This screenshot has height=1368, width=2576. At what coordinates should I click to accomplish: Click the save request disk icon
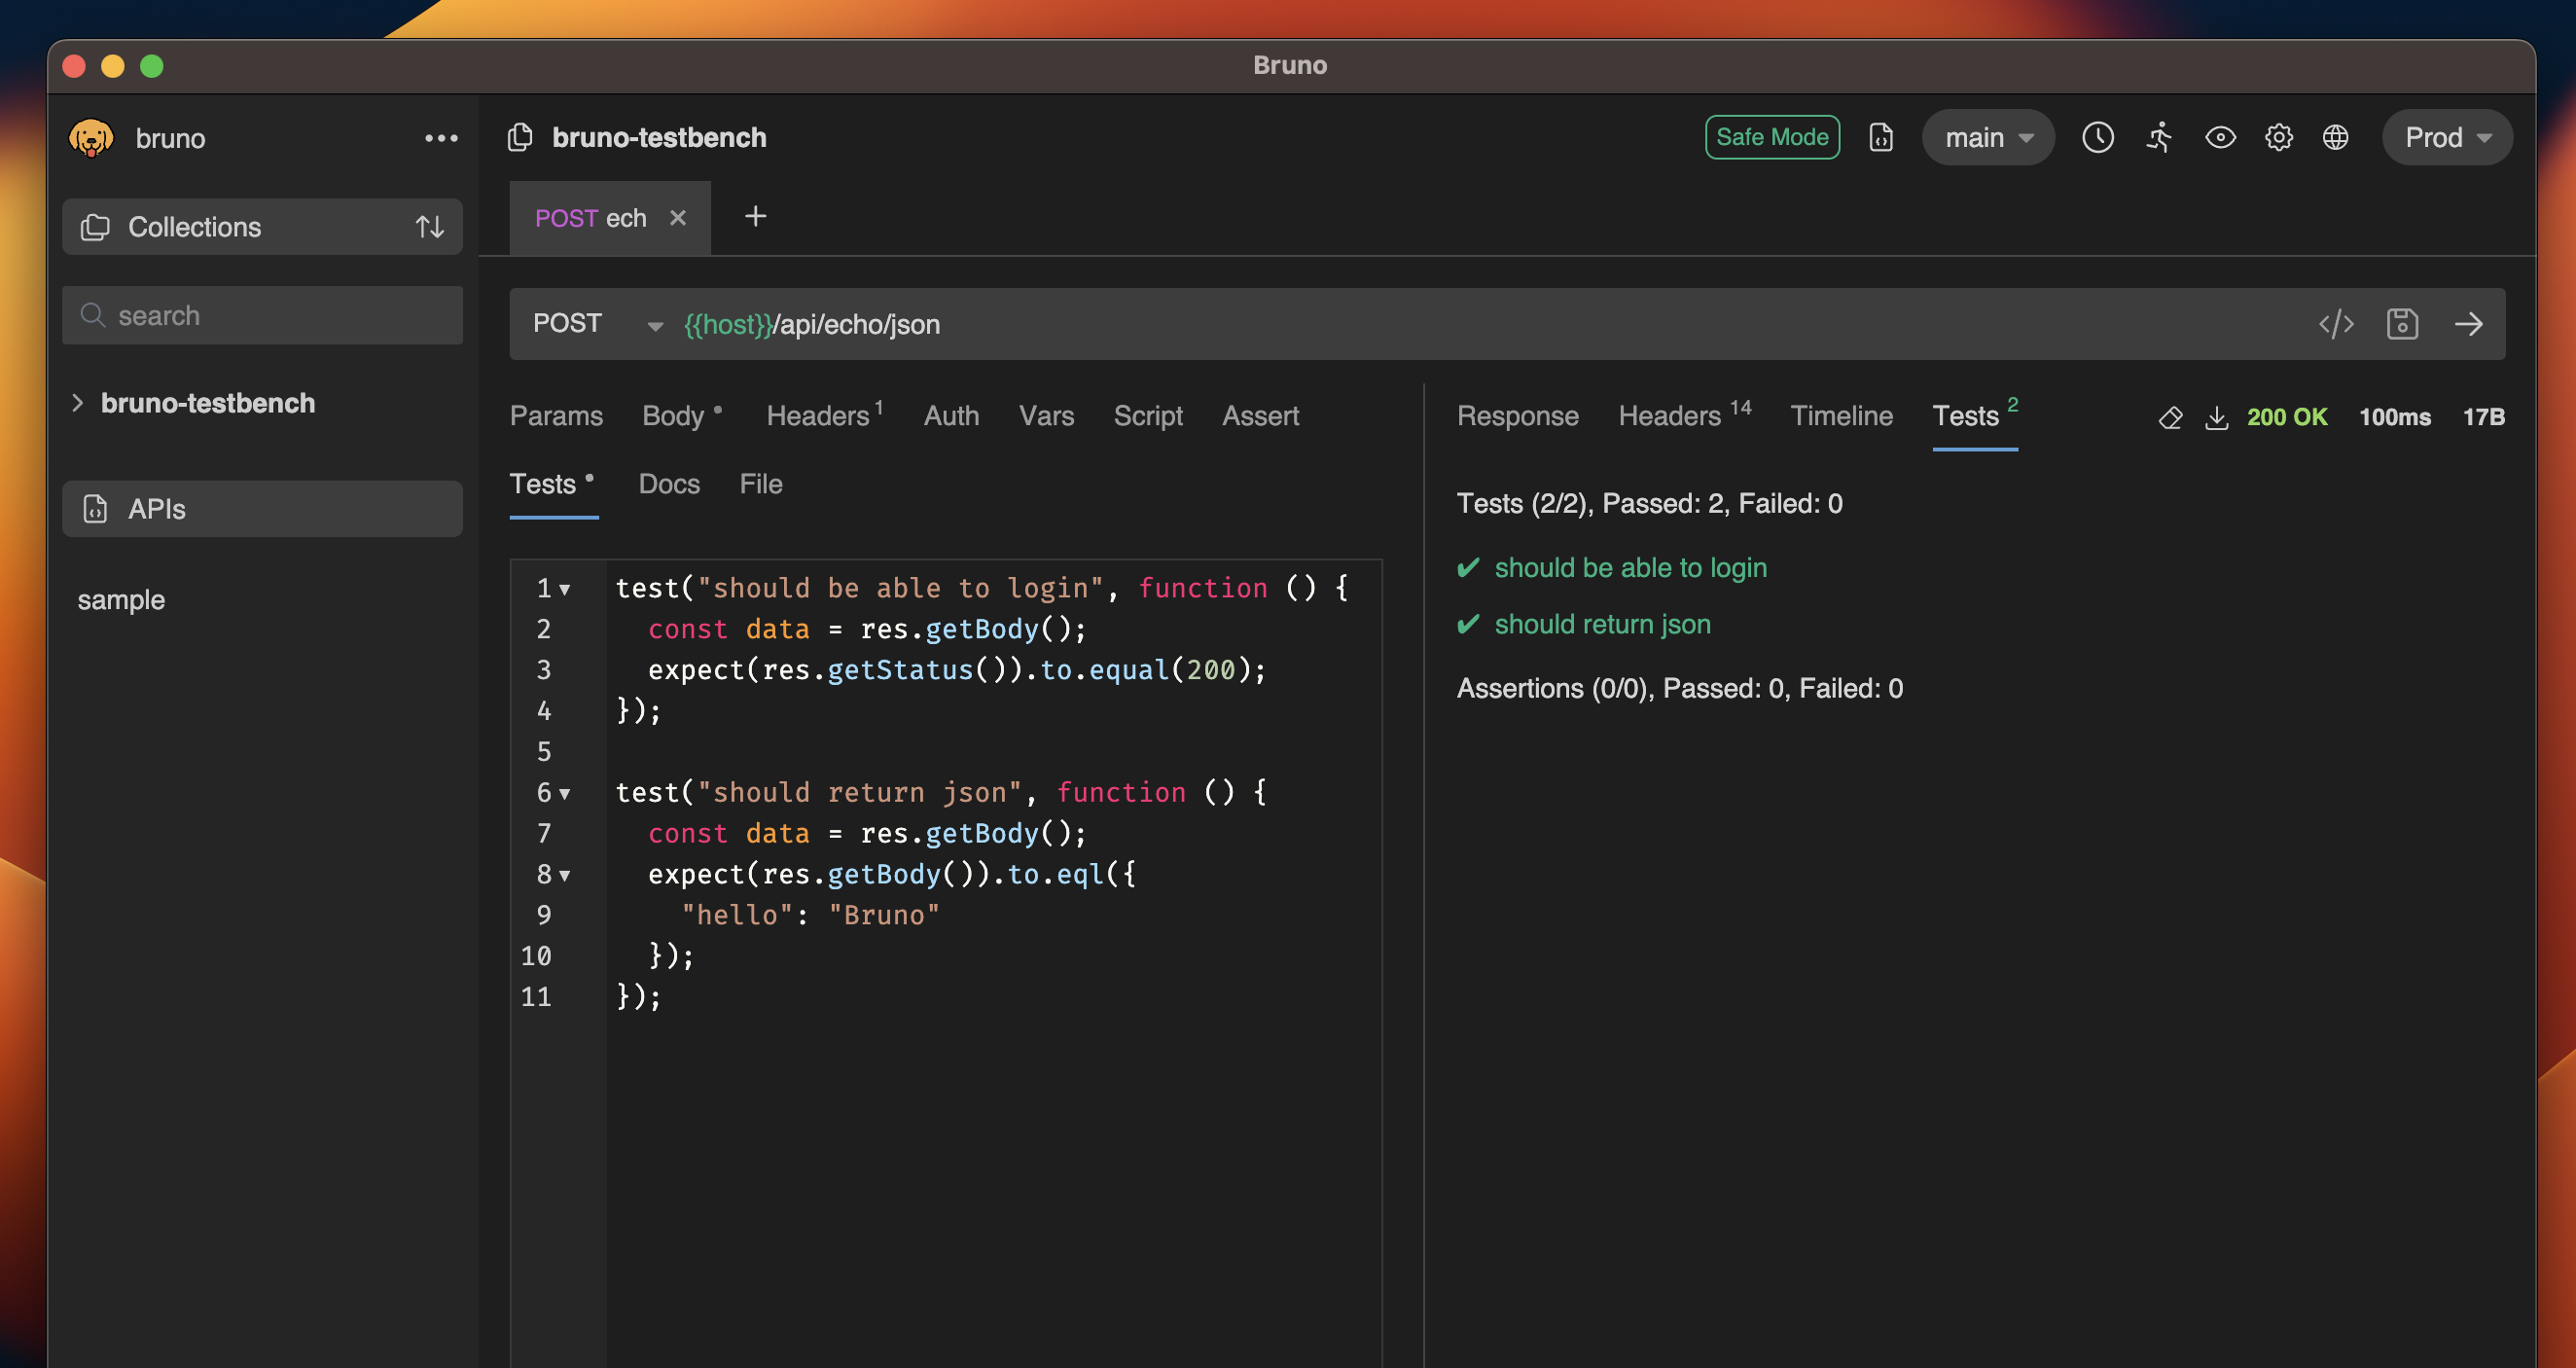point(2402,324)
